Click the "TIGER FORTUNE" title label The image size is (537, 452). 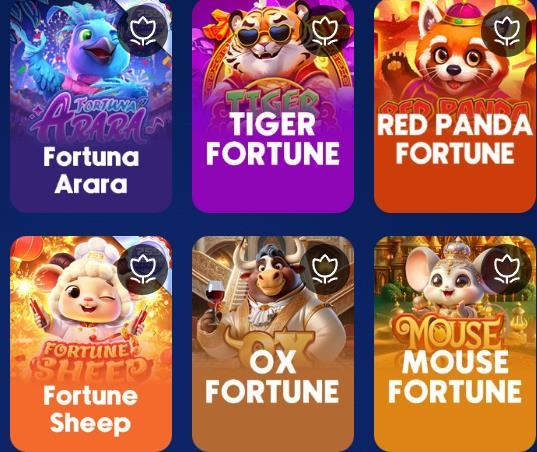[273, 138]
